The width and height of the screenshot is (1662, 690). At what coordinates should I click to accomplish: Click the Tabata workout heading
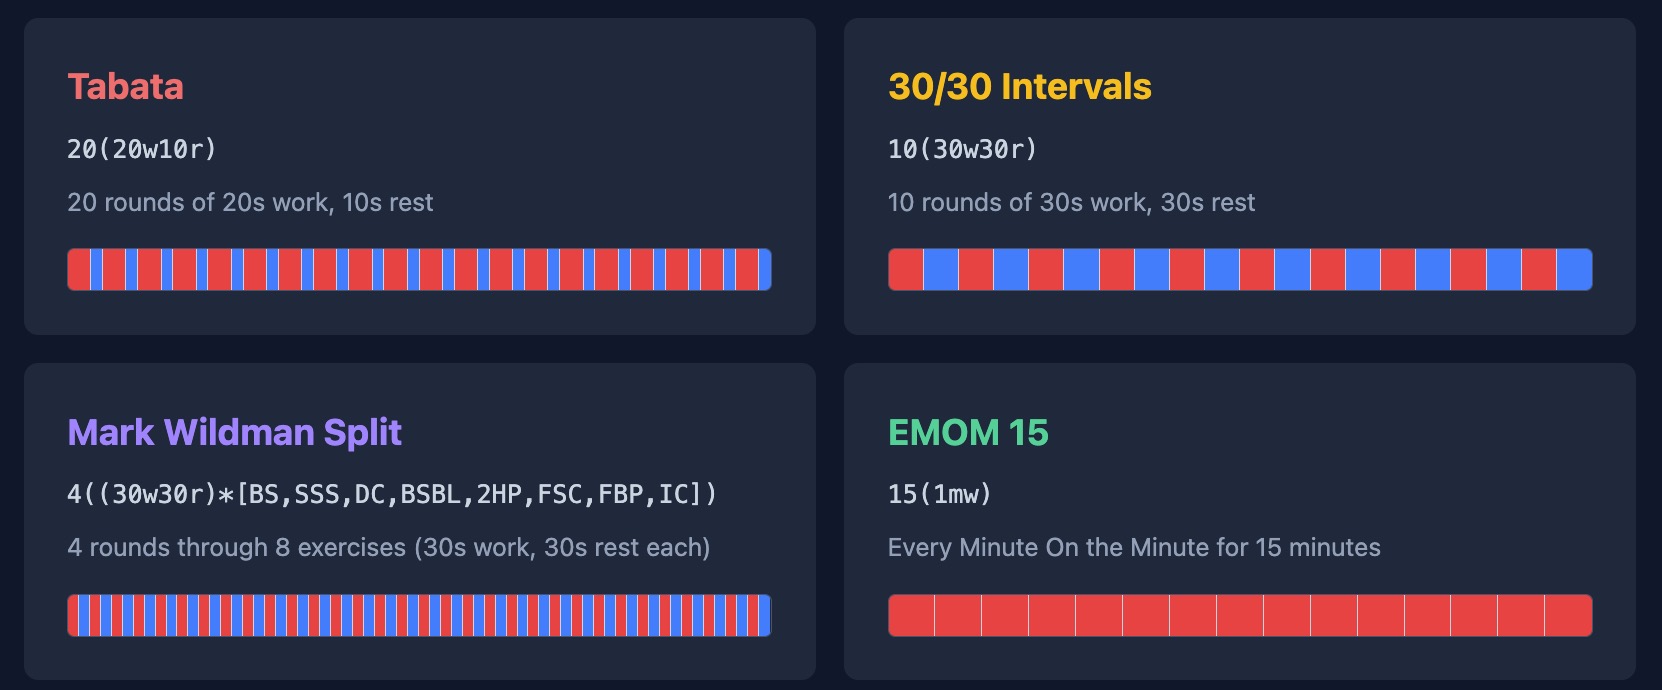pyautogui.click(x=125, y=87)
